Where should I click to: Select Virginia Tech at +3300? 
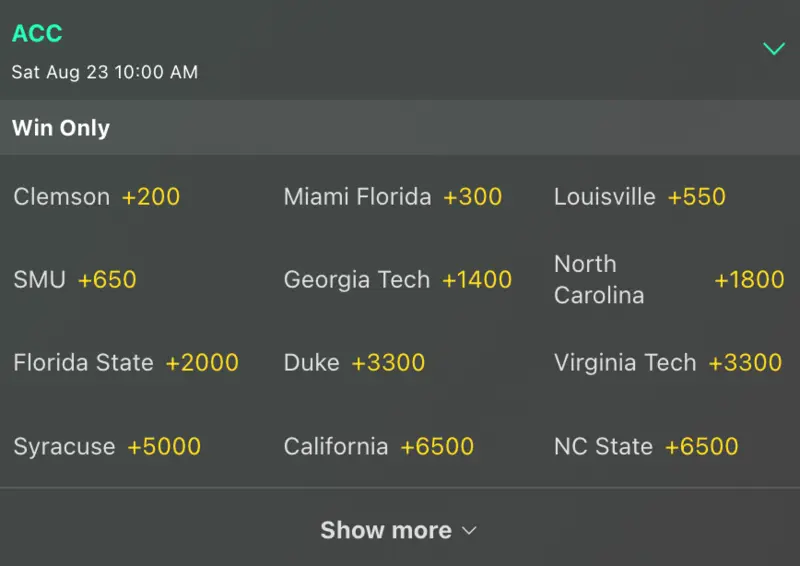tap(667, 362)
